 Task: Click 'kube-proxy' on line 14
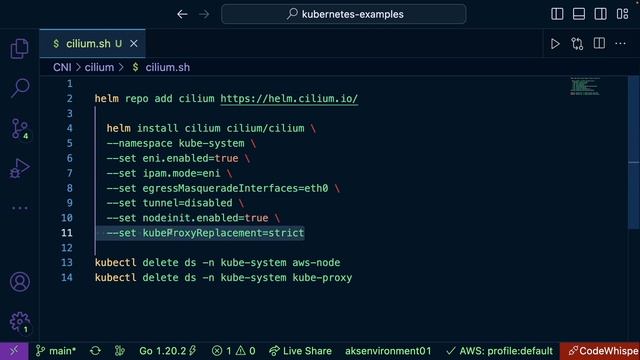click(322, 278)
